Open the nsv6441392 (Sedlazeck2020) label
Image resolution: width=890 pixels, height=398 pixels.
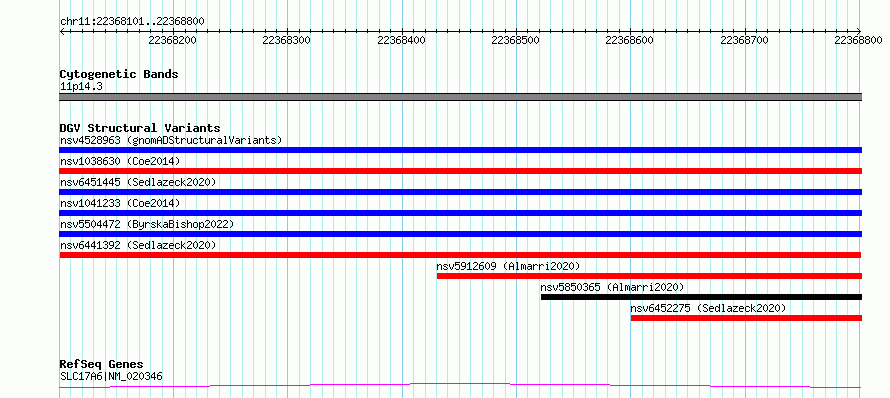coord(138,245)
